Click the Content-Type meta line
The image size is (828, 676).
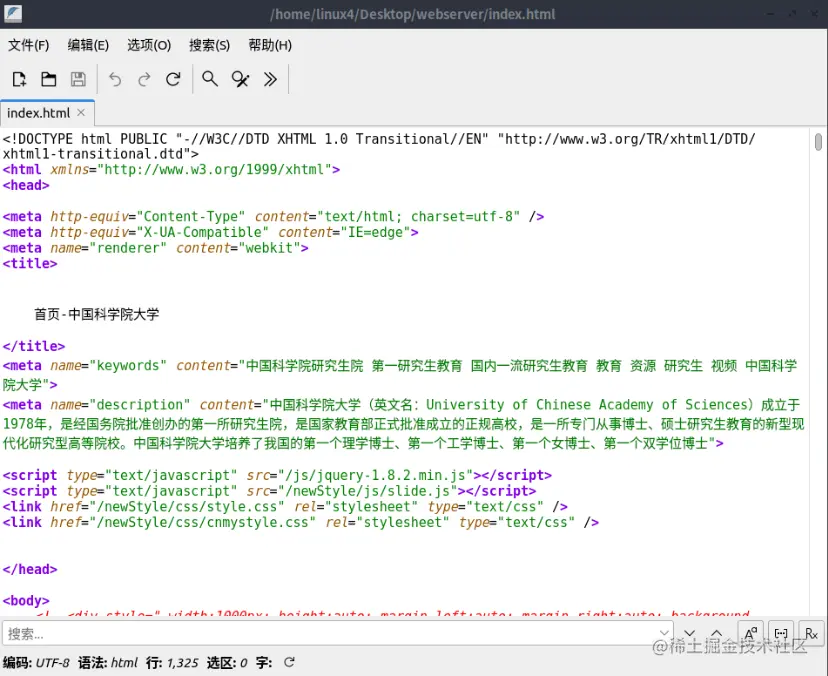tap(273, 217)
